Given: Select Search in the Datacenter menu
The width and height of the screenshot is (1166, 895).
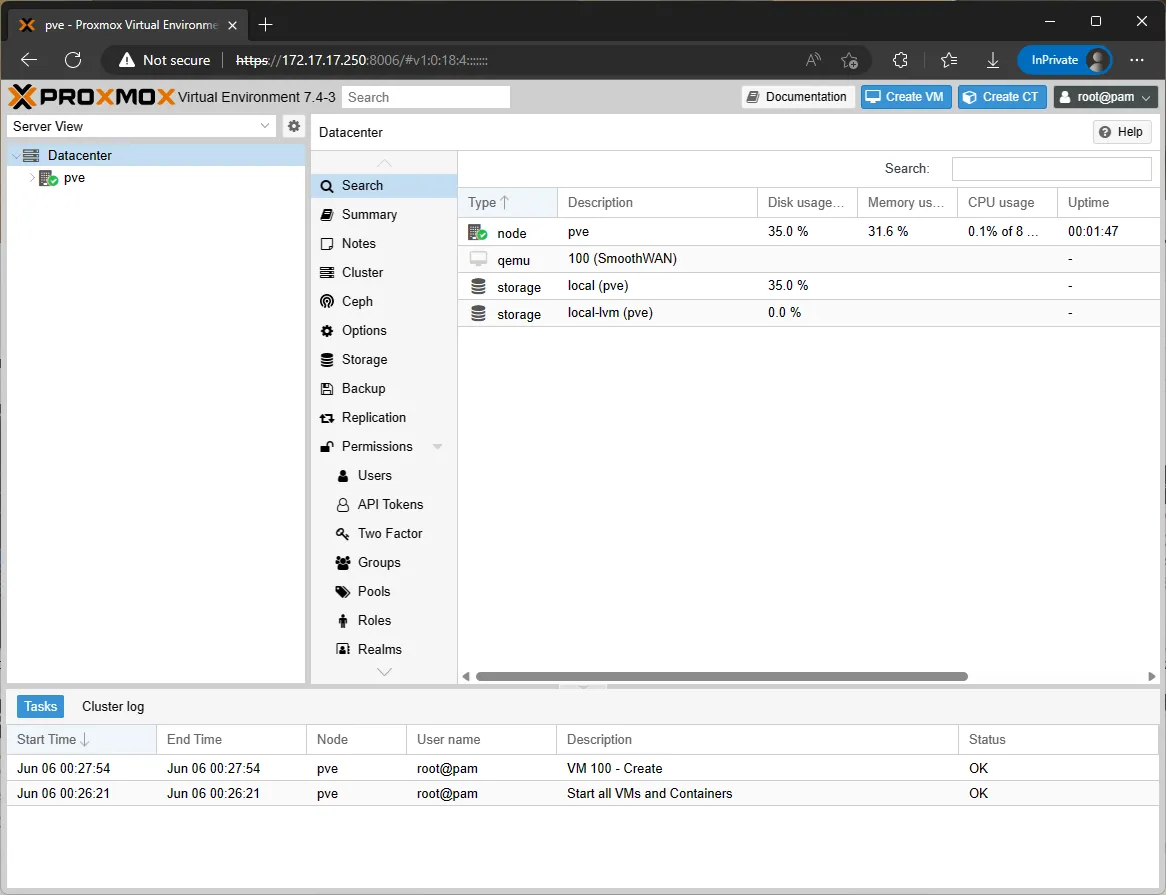Looking at the screenshot, I should coord(384,186).
